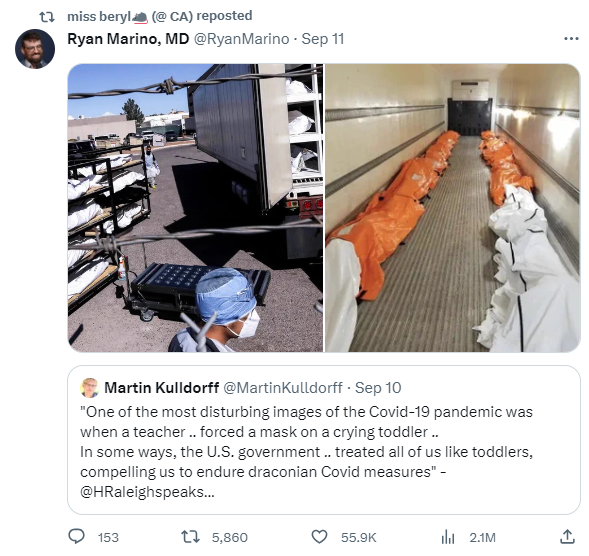This screenshot has height=556, width=589.
Task: Visit the @RyanMarino handle link
Action: tap(241, 39)
